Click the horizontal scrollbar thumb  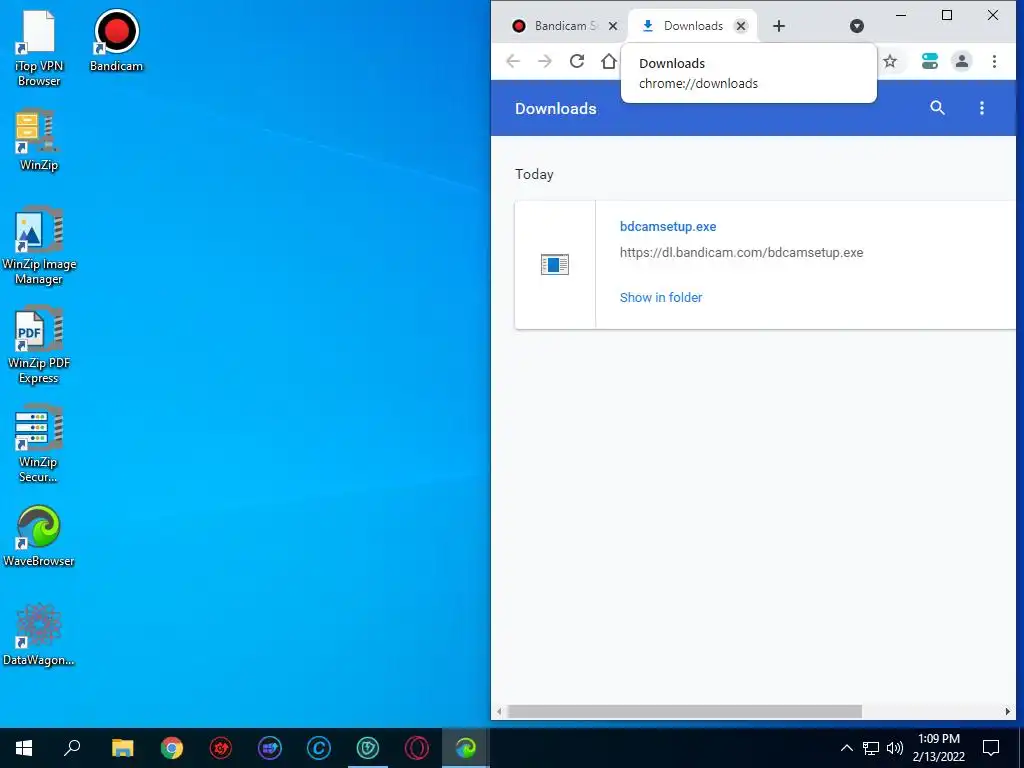click(x=684, y=711)
